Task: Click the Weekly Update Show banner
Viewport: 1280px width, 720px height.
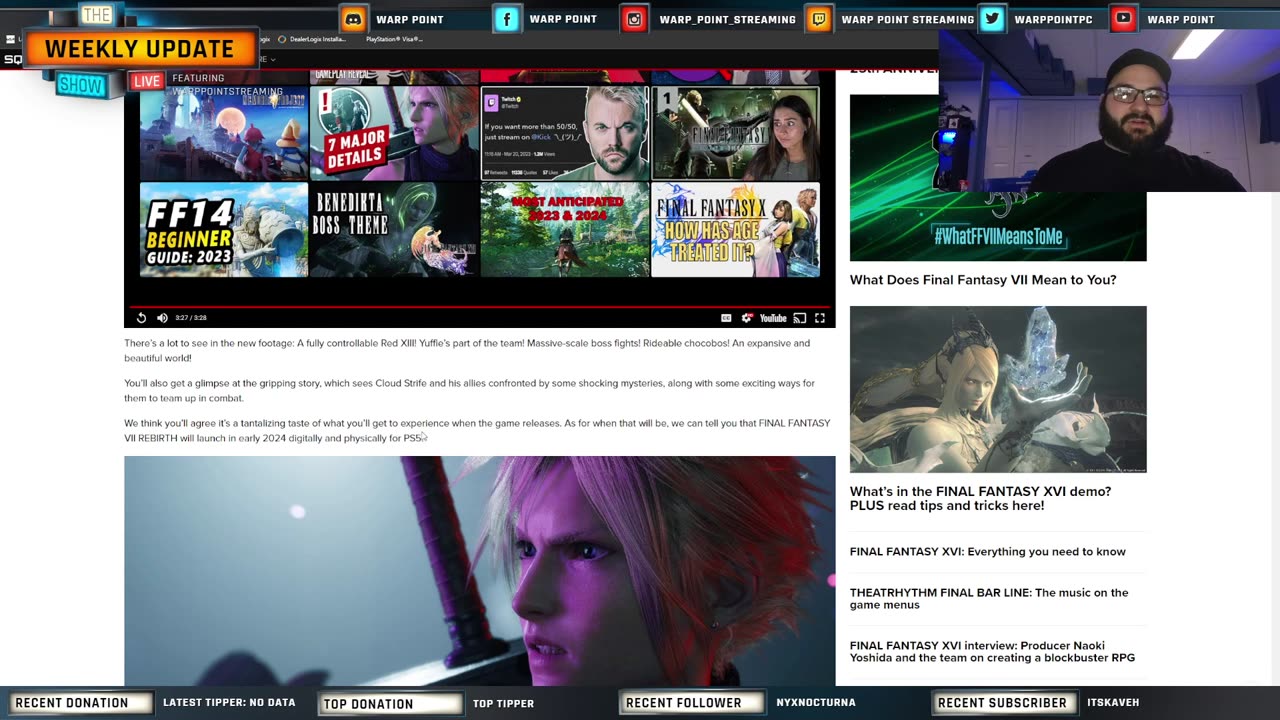Action: click(x=139, y=49)
